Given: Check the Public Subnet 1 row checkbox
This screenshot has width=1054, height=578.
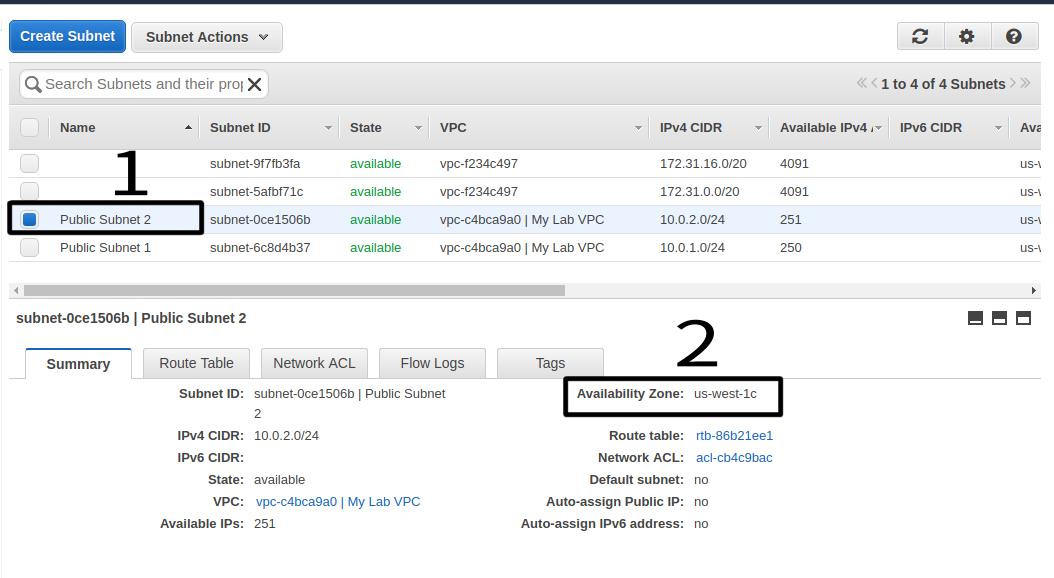Looking at the screenshot, I should point(30,248).
